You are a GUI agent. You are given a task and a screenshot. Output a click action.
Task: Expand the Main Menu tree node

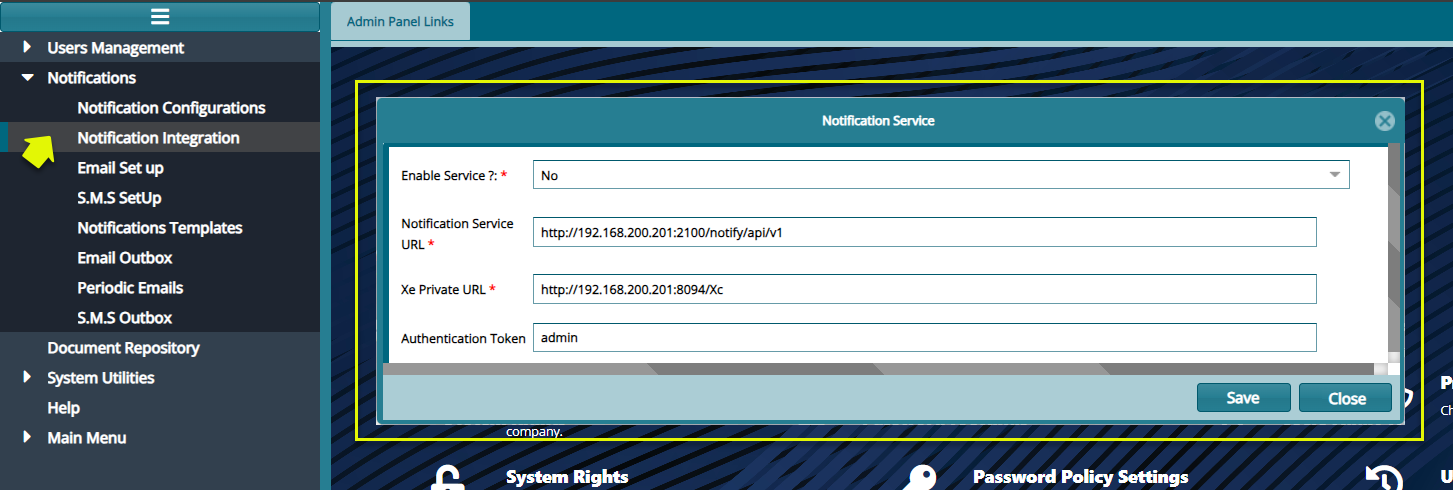pyautogui.click(x=27, y=437)
